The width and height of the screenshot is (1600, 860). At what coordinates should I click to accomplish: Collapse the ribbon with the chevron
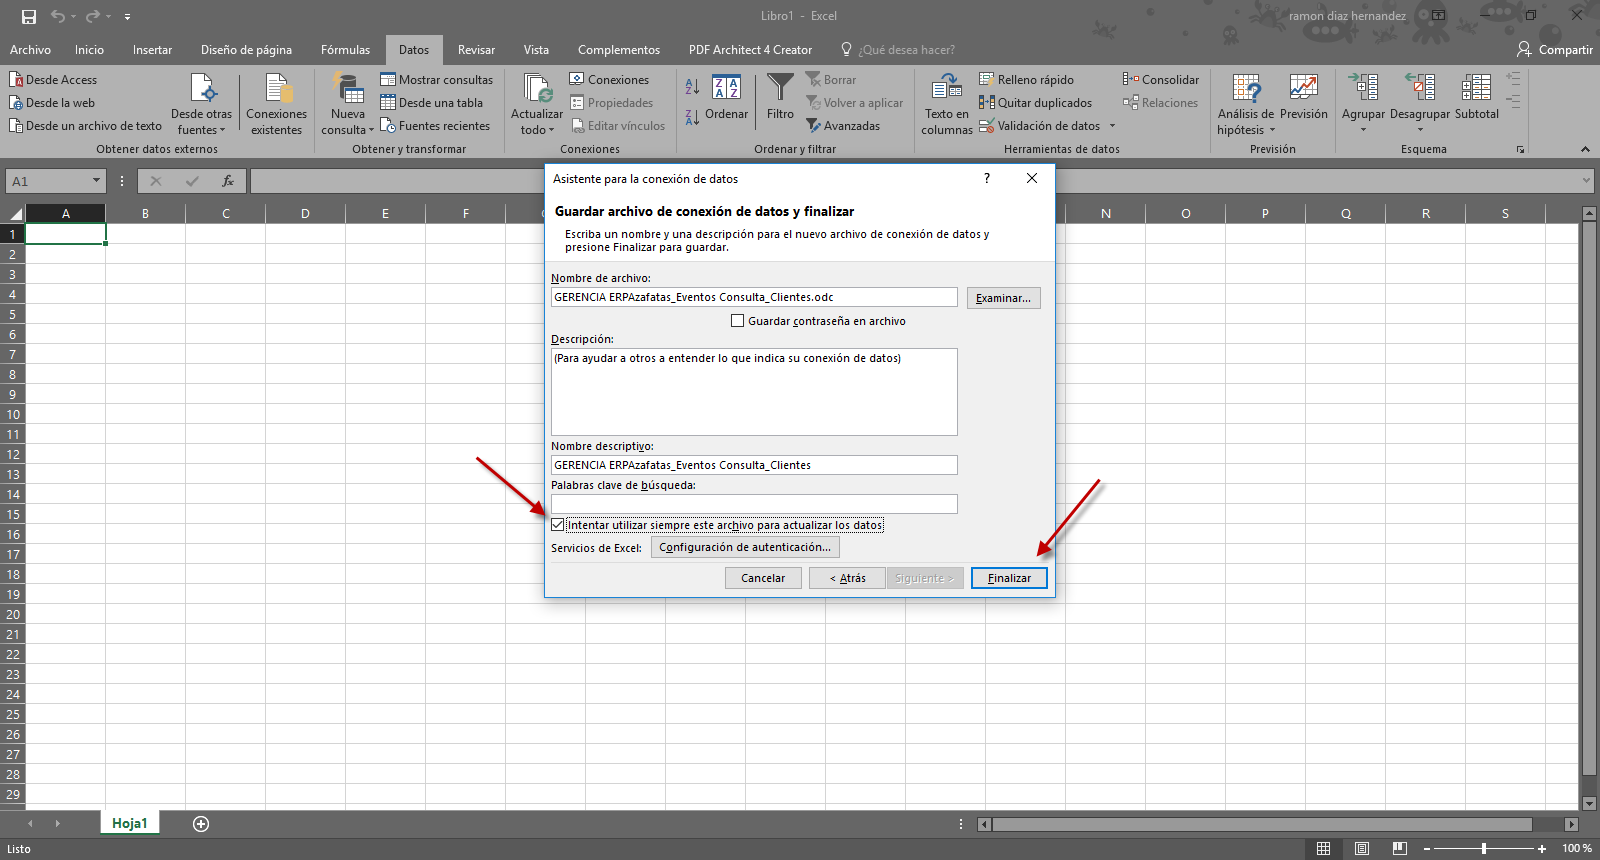pos(1585,149)
